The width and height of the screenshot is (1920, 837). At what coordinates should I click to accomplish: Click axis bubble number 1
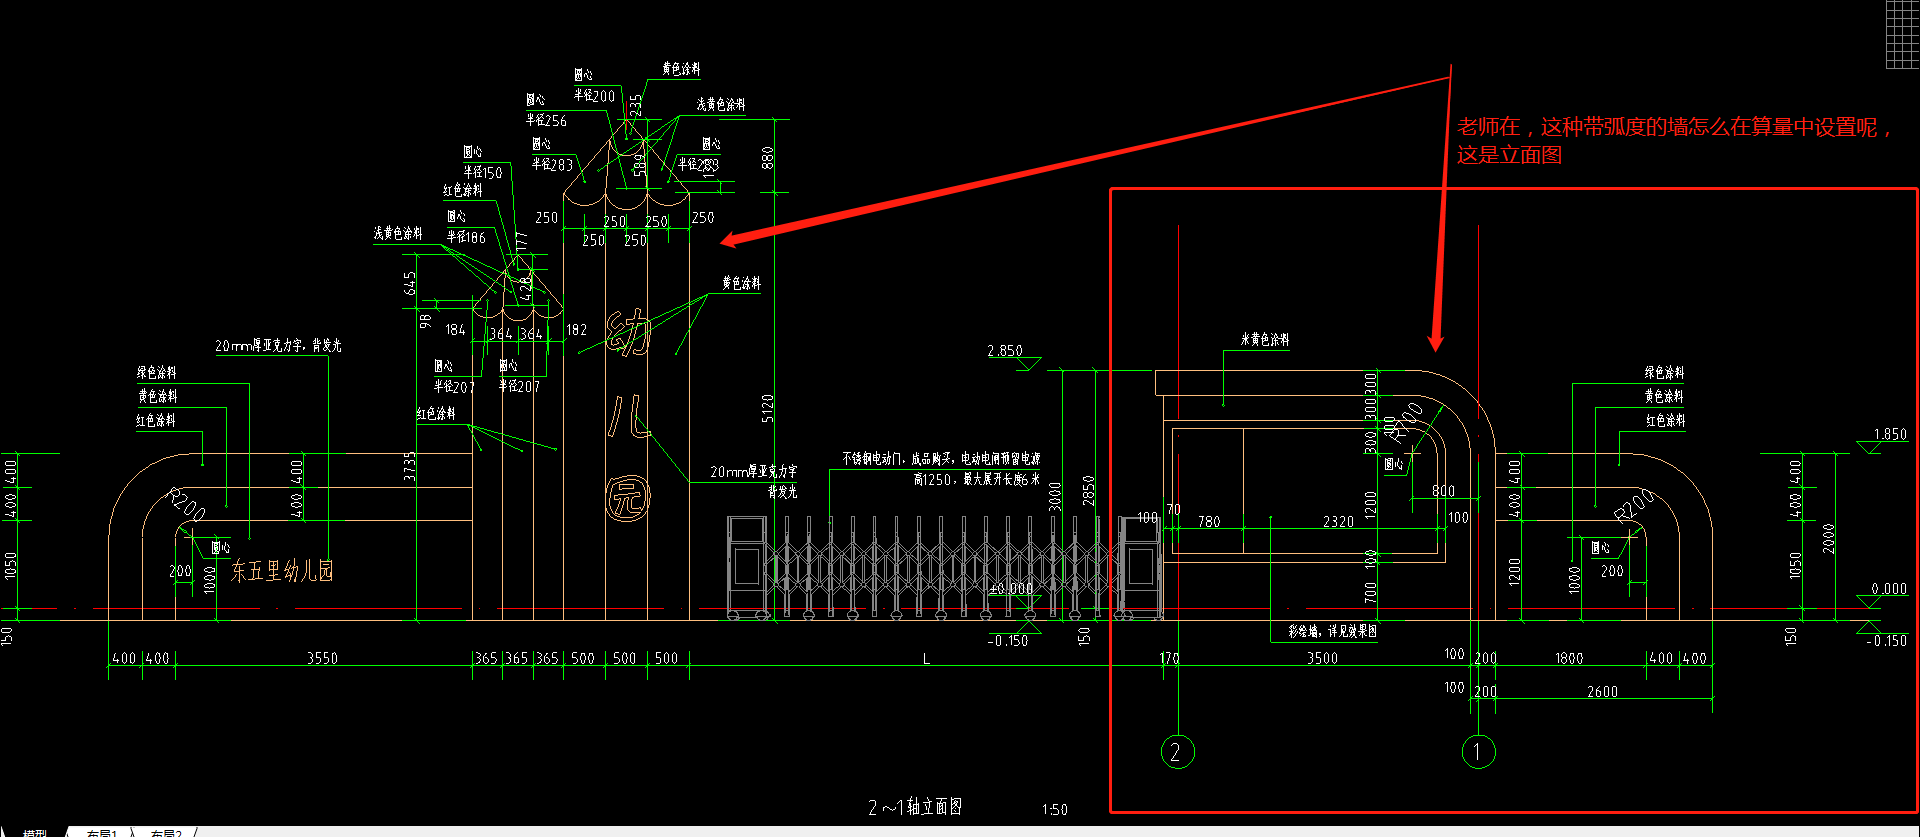1478,751
